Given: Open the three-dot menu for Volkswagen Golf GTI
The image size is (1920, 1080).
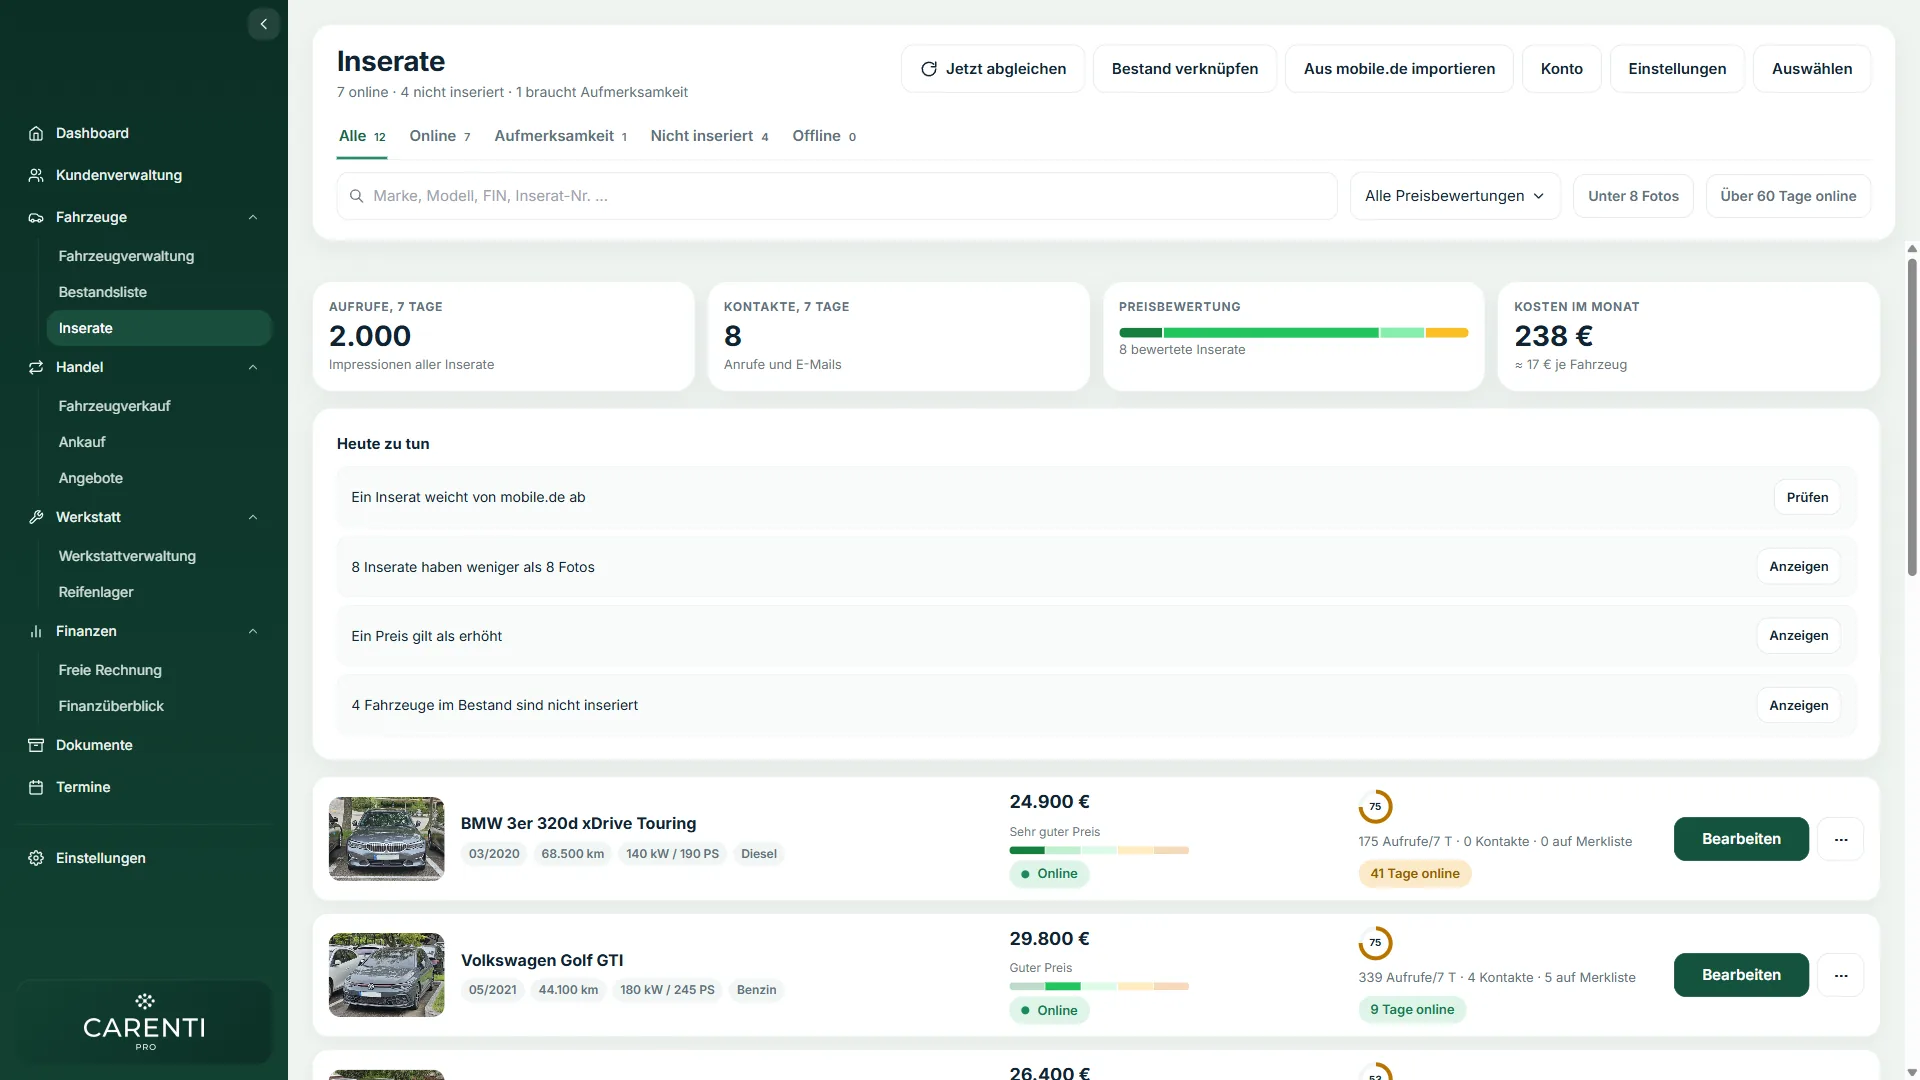Looking at the screenshot, I should pos(1841,975).
